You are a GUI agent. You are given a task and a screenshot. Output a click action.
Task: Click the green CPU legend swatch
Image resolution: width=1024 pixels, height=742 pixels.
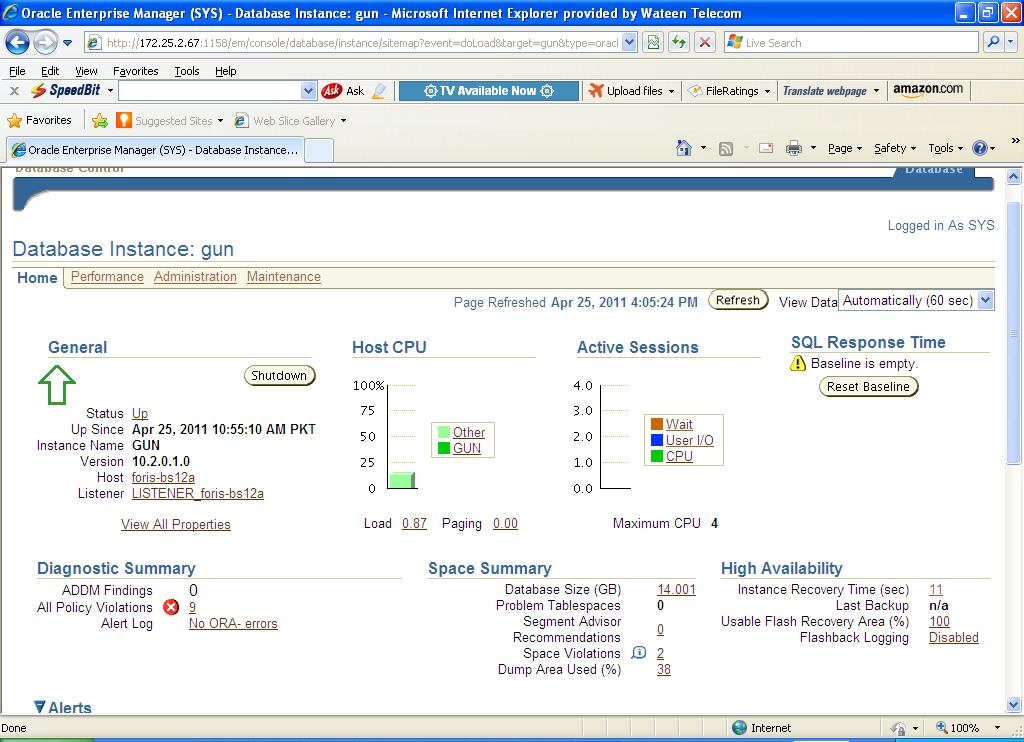(657, 456)
